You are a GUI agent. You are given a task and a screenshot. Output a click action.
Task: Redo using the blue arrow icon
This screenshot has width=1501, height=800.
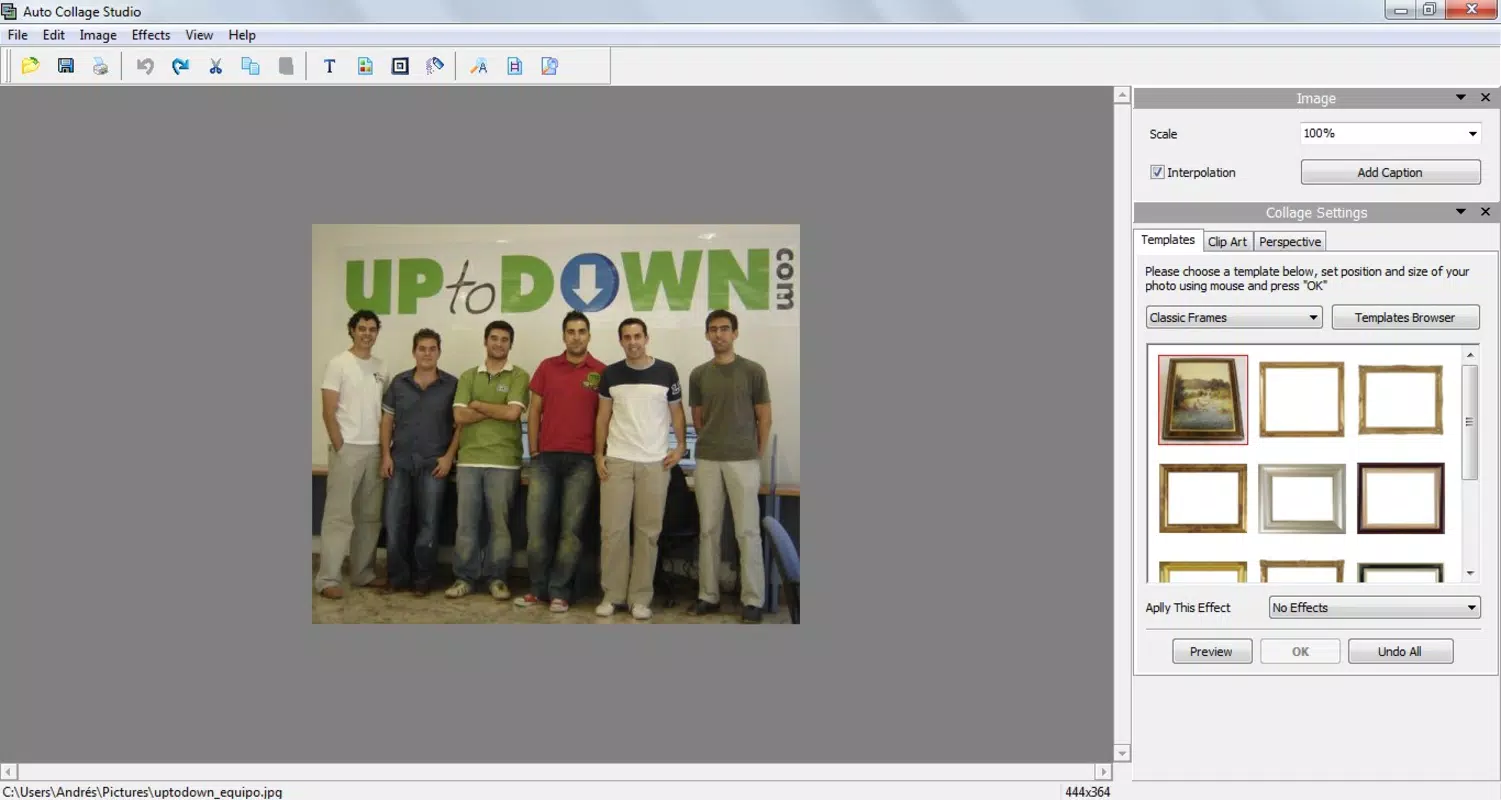pyautogui.click(x=181, y=66)
